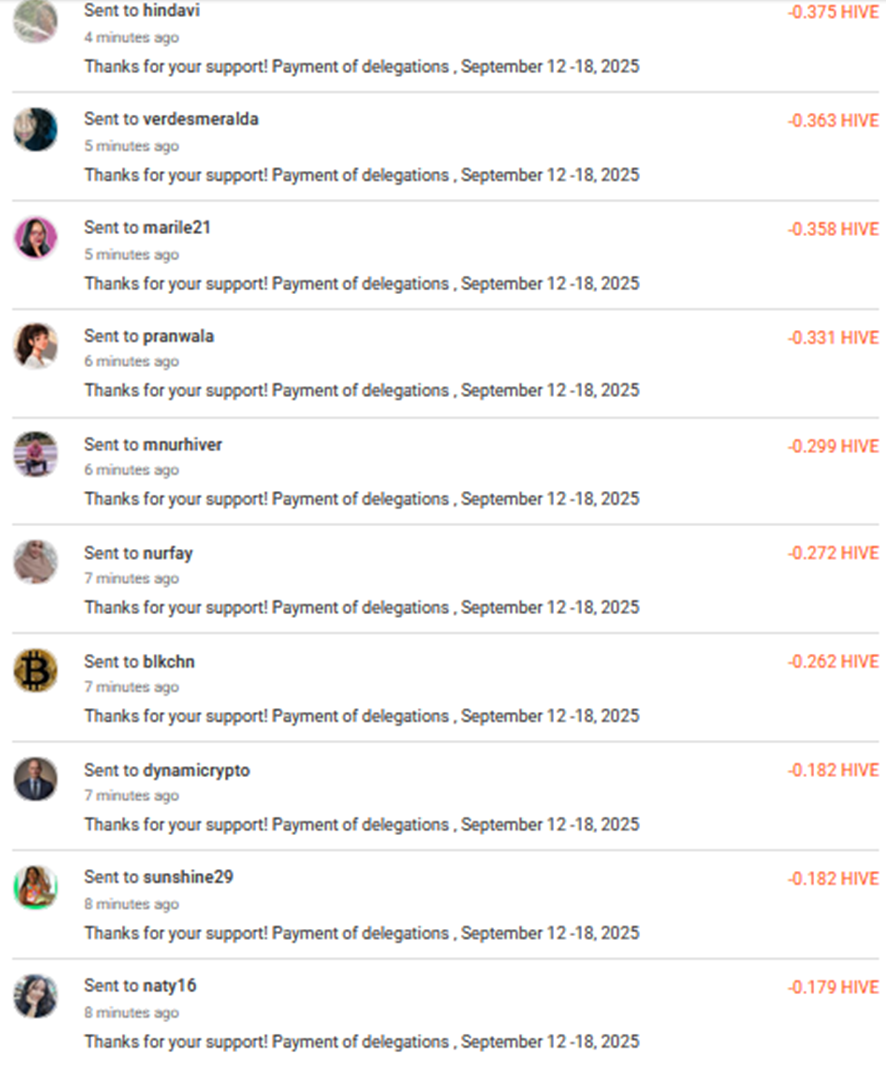This screenshot has height=1065, width=886.
Task: Go to pranwala's username link
Action: (178, 336)
